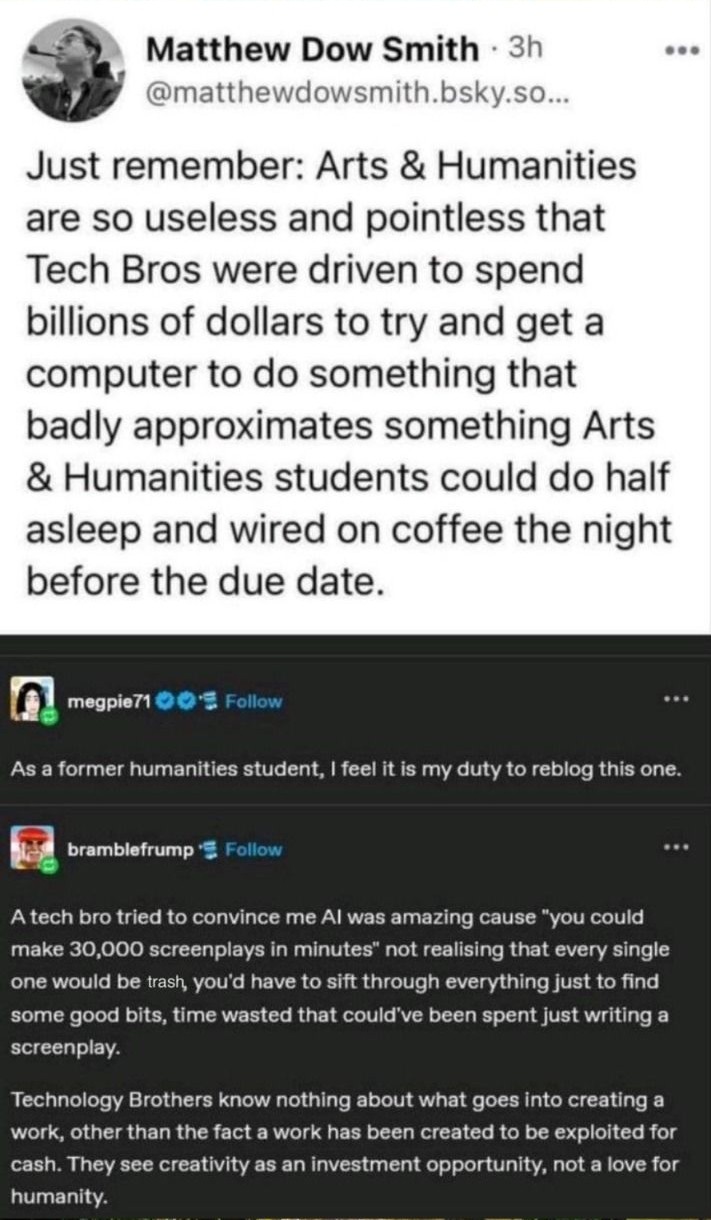Click the Matthew Dow Smith display name
Image resolution: width=711 pixels, height=1220 pixels.
coord(312,47)
